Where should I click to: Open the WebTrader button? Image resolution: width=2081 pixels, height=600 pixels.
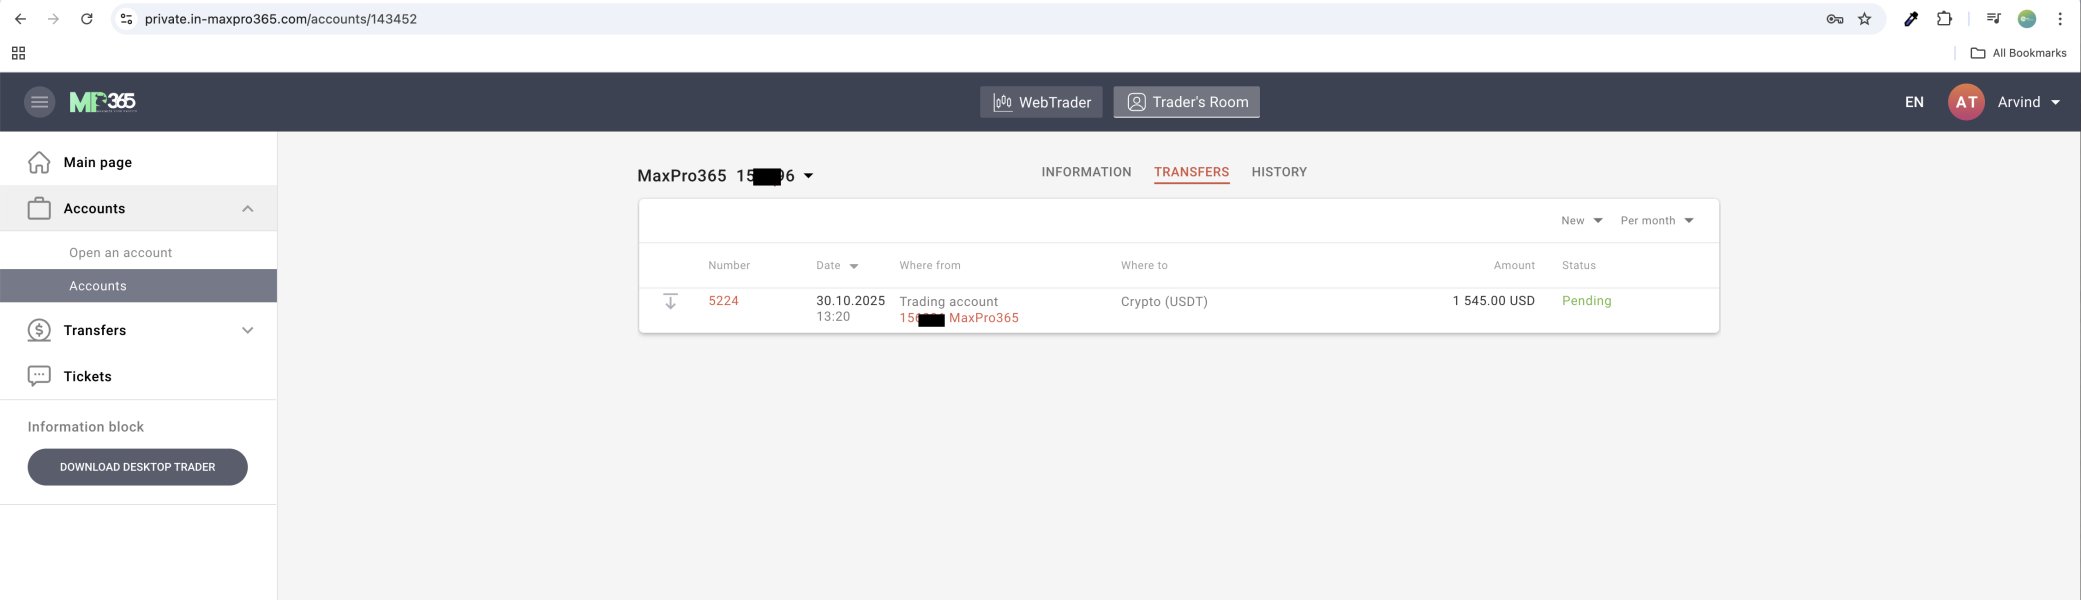pos(1041,102)
